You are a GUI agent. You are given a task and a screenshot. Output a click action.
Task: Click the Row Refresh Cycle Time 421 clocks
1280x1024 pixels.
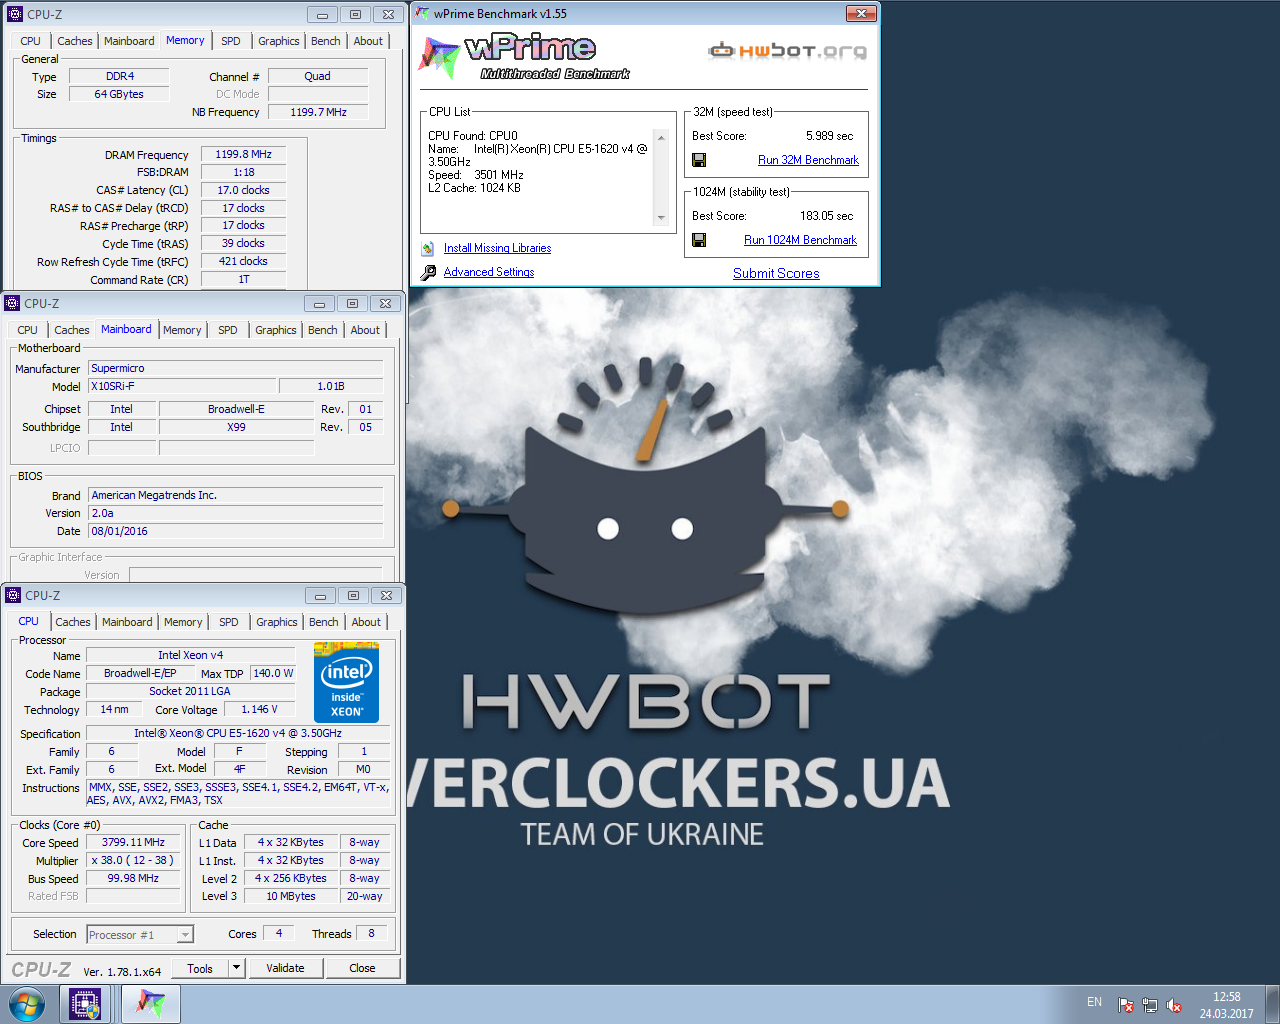[x=244, y=261]
